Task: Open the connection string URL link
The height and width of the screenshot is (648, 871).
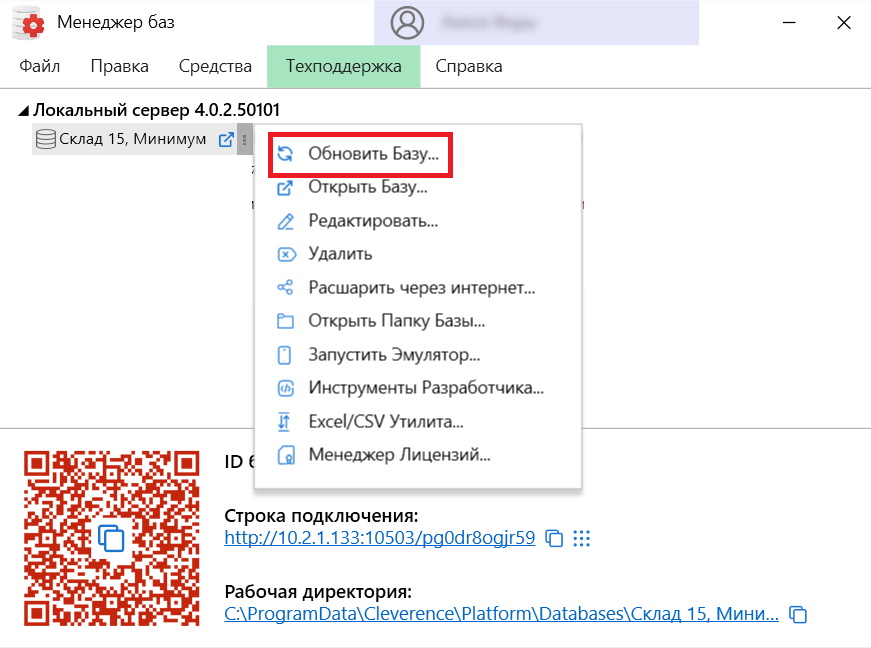Action: (383, 537)
